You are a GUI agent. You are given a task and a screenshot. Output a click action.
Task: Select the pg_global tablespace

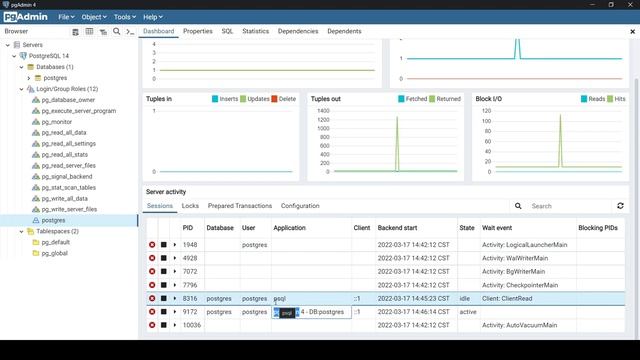point(54,253)
